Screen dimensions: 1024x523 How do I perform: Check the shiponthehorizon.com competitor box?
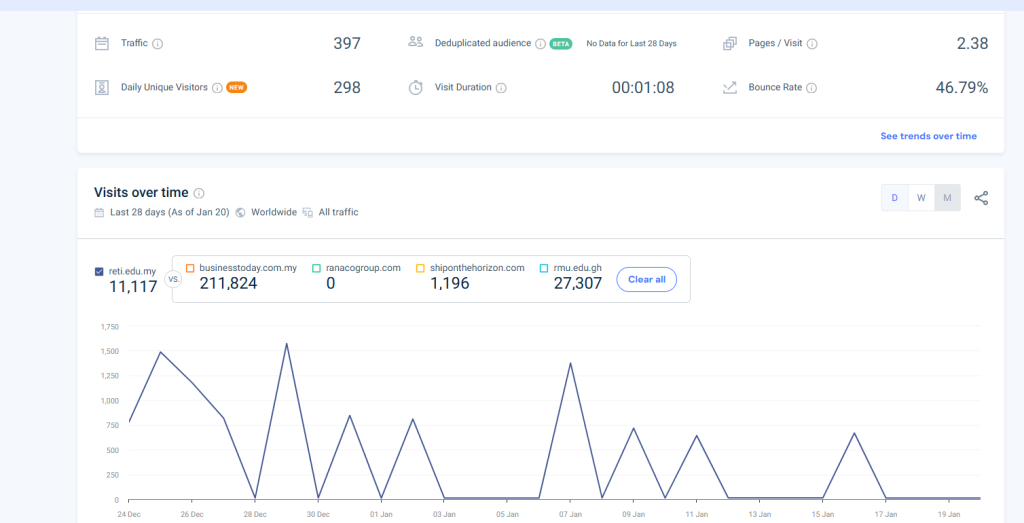click(420, 268)
